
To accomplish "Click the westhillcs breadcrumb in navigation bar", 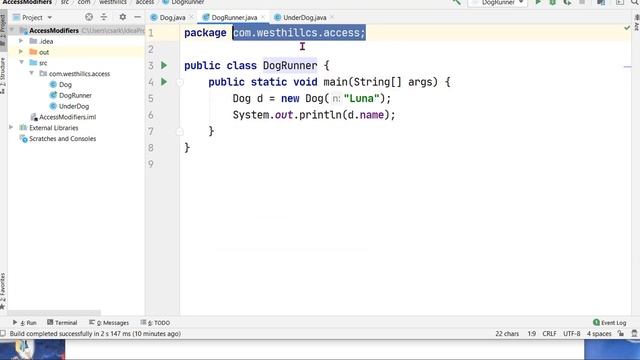I will point(113,2).
